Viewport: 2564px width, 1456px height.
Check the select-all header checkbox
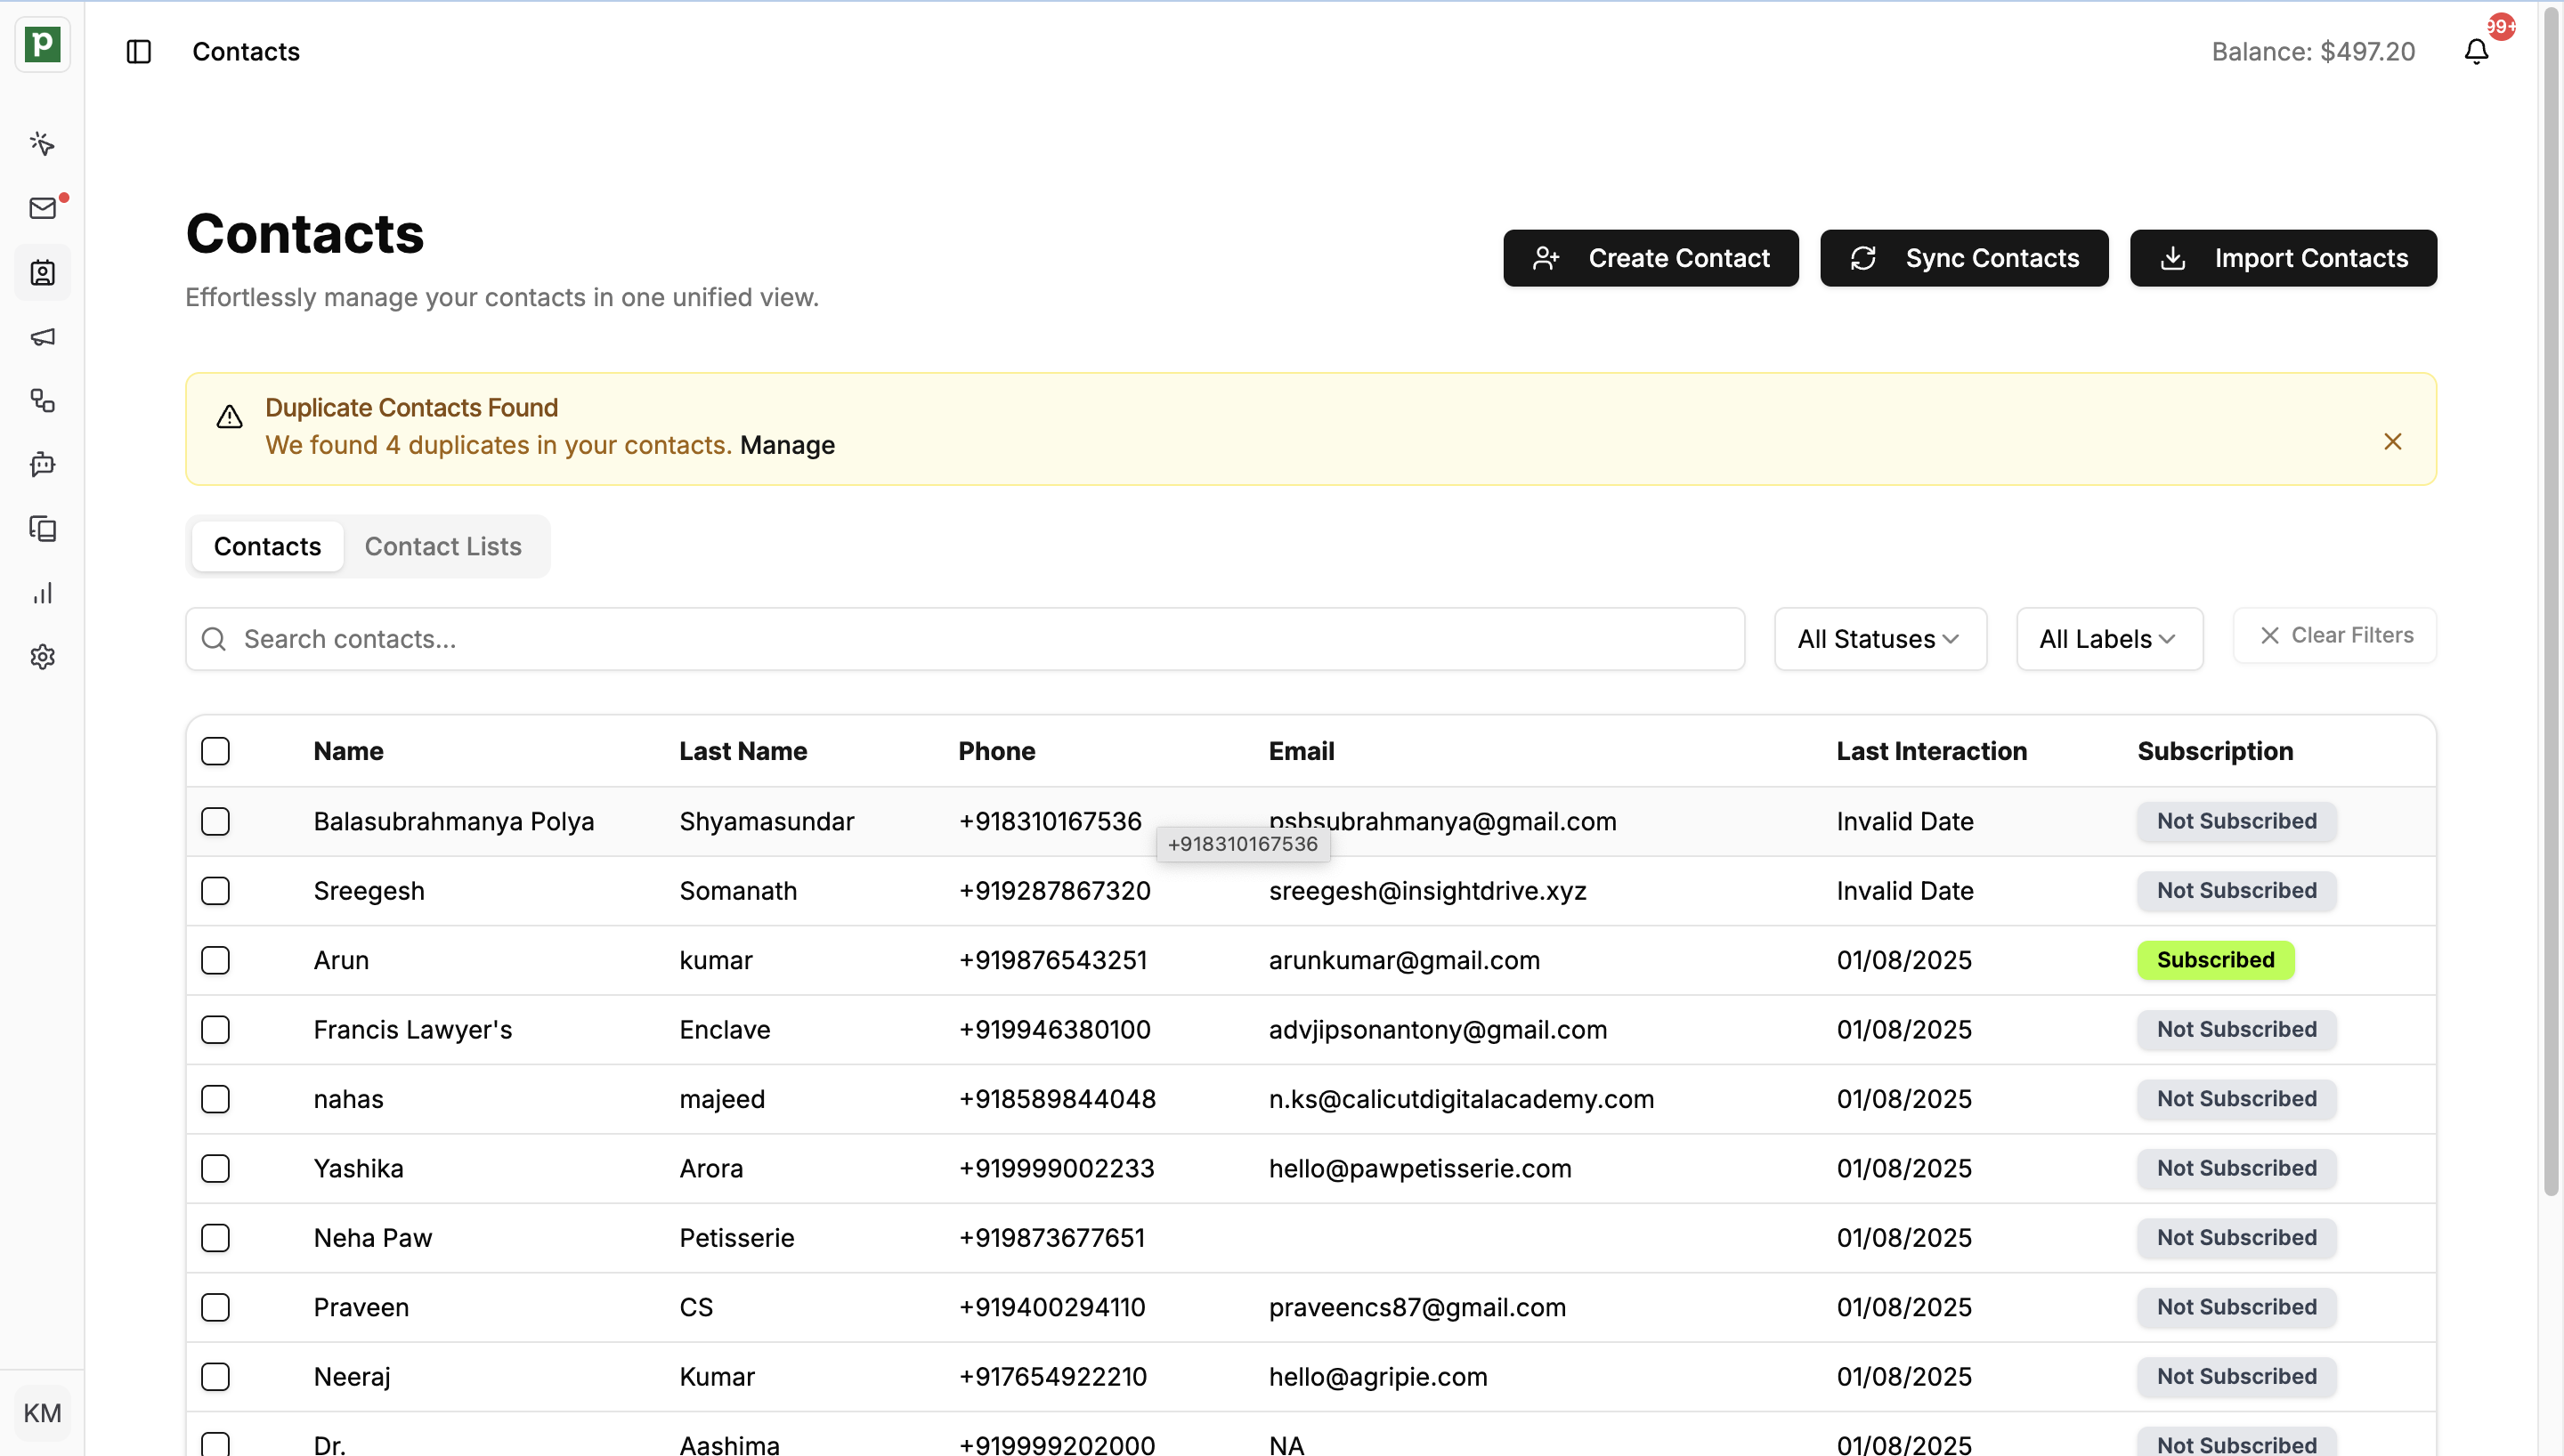215,751
